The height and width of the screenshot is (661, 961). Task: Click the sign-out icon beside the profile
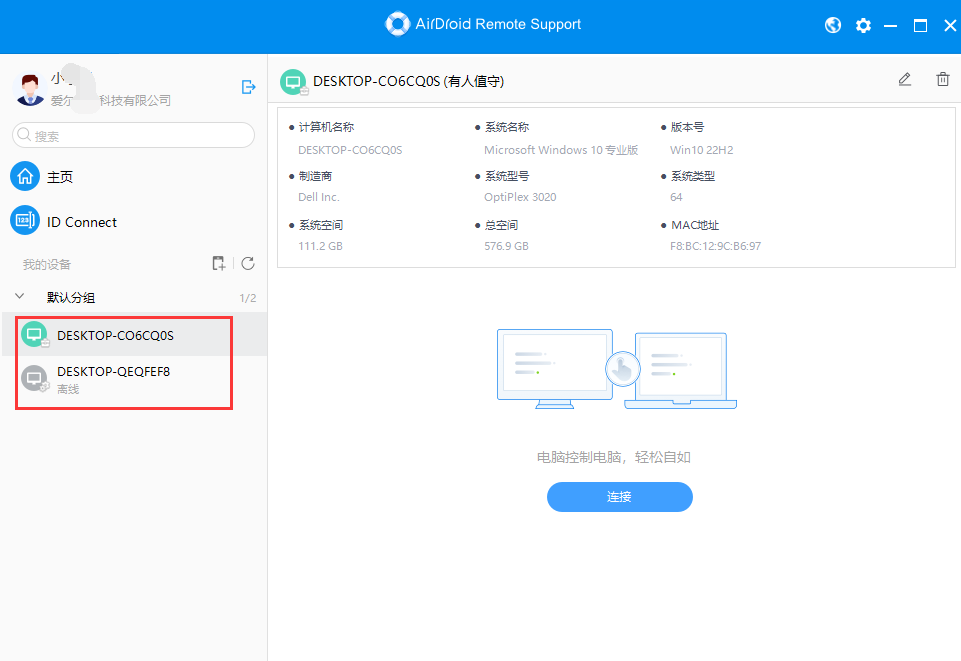click(248, 87)
